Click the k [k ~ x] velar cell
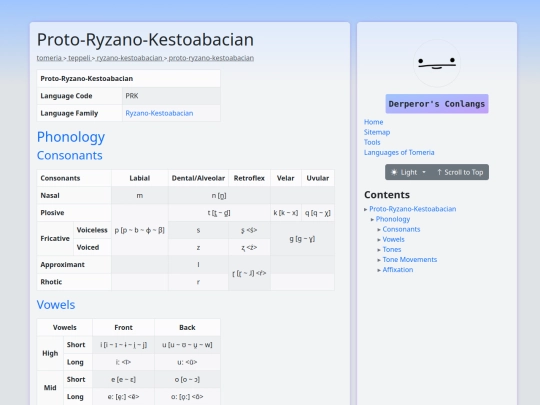The image size is (540, 405). pyautogui.click(x=285, y=212)
